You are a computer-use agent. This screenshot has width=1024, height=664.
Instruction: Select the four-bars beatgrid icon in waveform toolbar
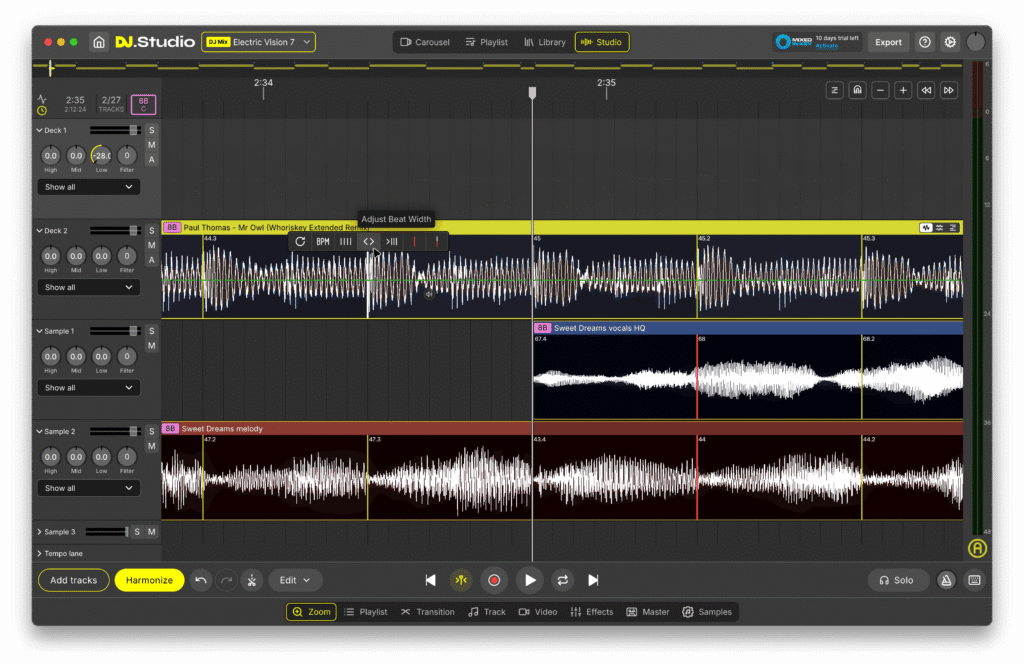345,242
